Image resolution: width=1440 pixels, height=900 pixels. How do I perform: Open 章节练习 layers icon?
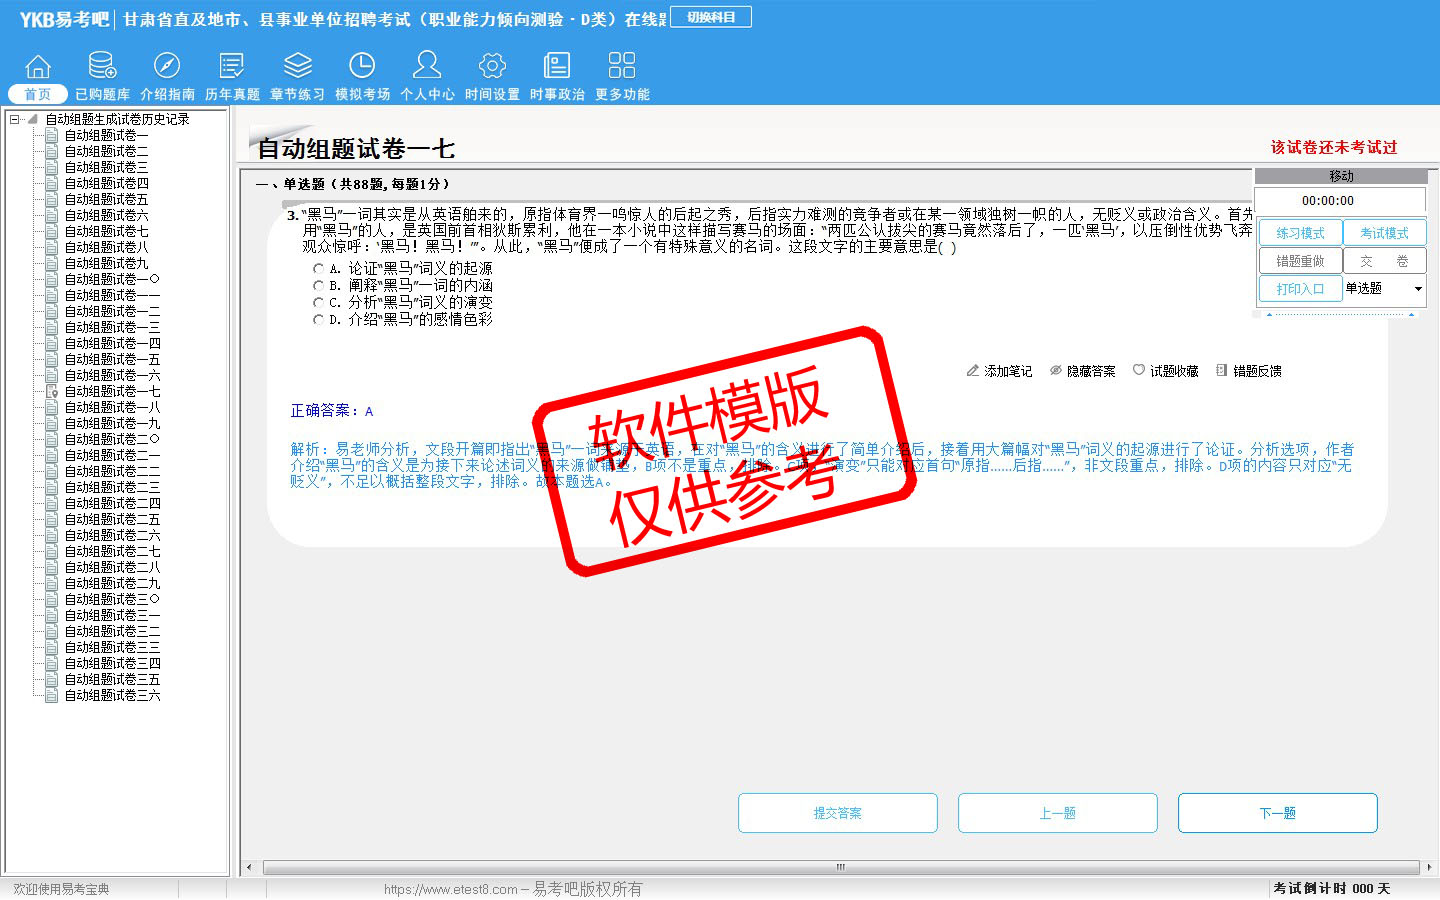pyautogui.click(x=297, y=67)
